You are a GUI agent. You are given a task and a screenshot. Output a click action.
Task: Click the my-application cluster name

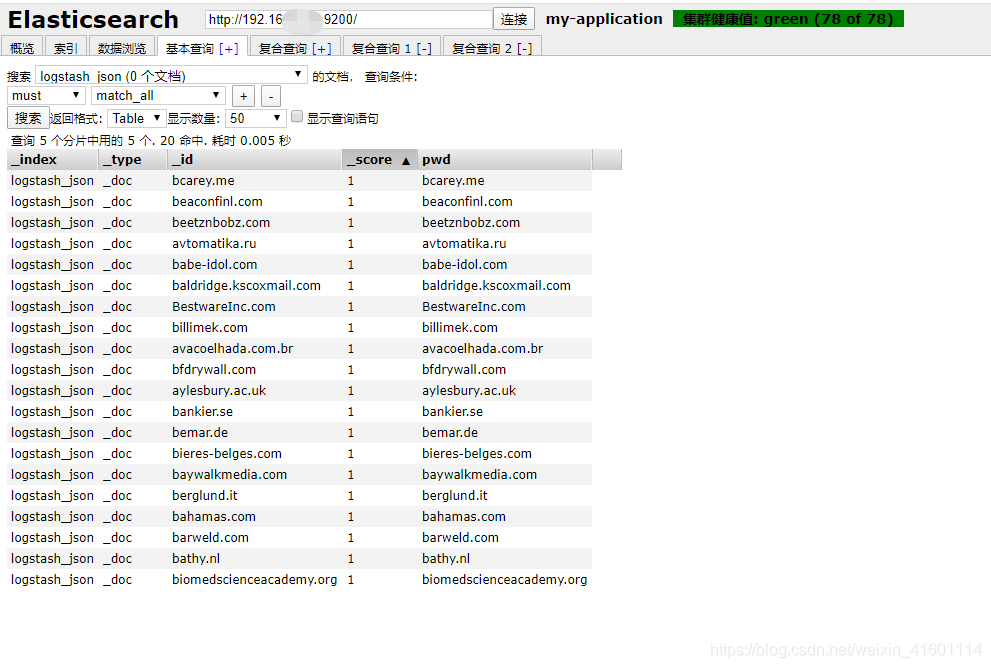point(604,19)
